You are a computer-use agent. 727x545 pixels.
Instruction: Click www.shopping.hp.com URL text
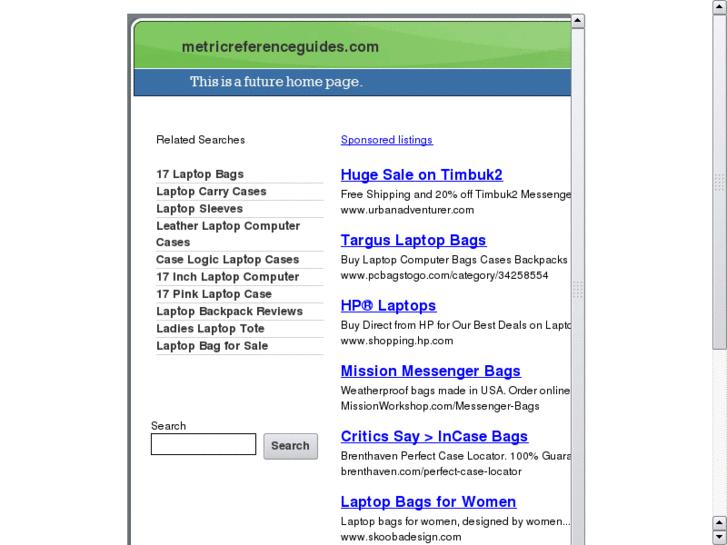coord(397,340)
